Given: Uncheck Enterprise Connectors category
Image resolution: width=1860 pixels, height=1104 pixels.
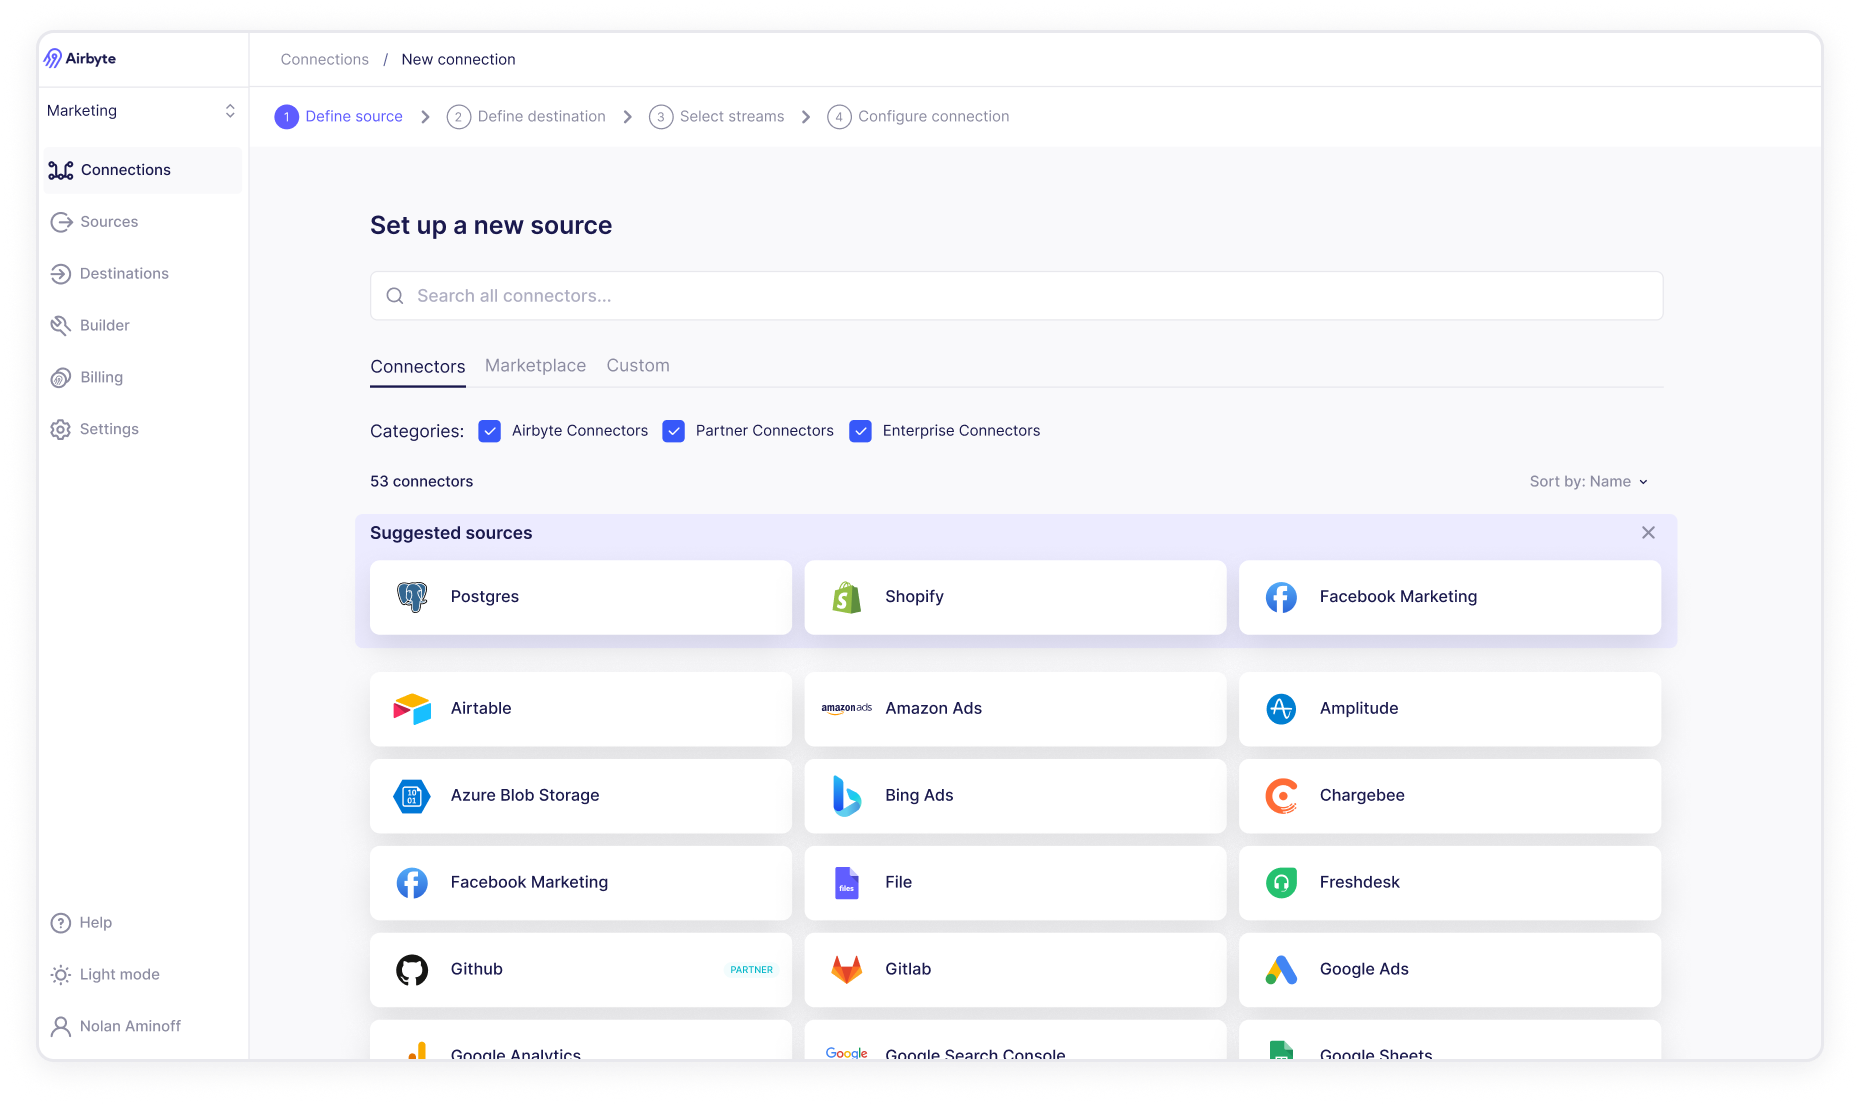Looking at the screenshot, I should point(860,431).
